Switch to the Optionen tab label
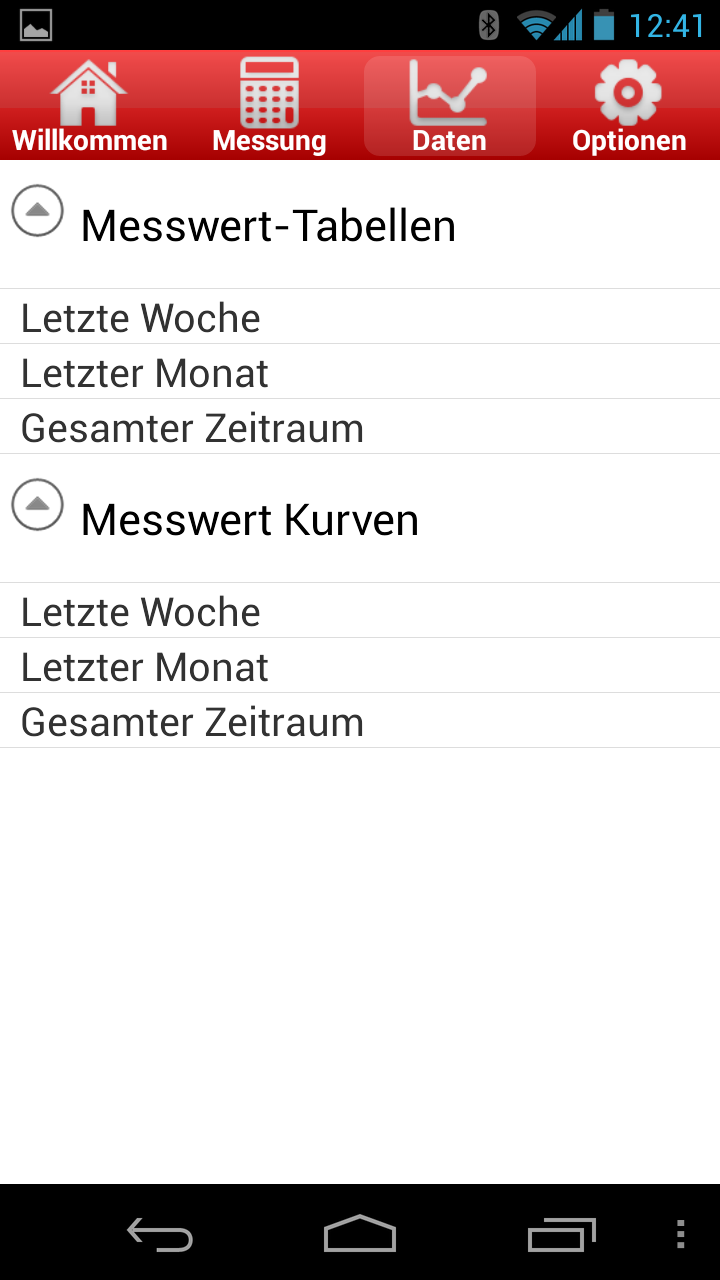The width and height of the screenshot is (720, 1280). click(x=629, y=141)
